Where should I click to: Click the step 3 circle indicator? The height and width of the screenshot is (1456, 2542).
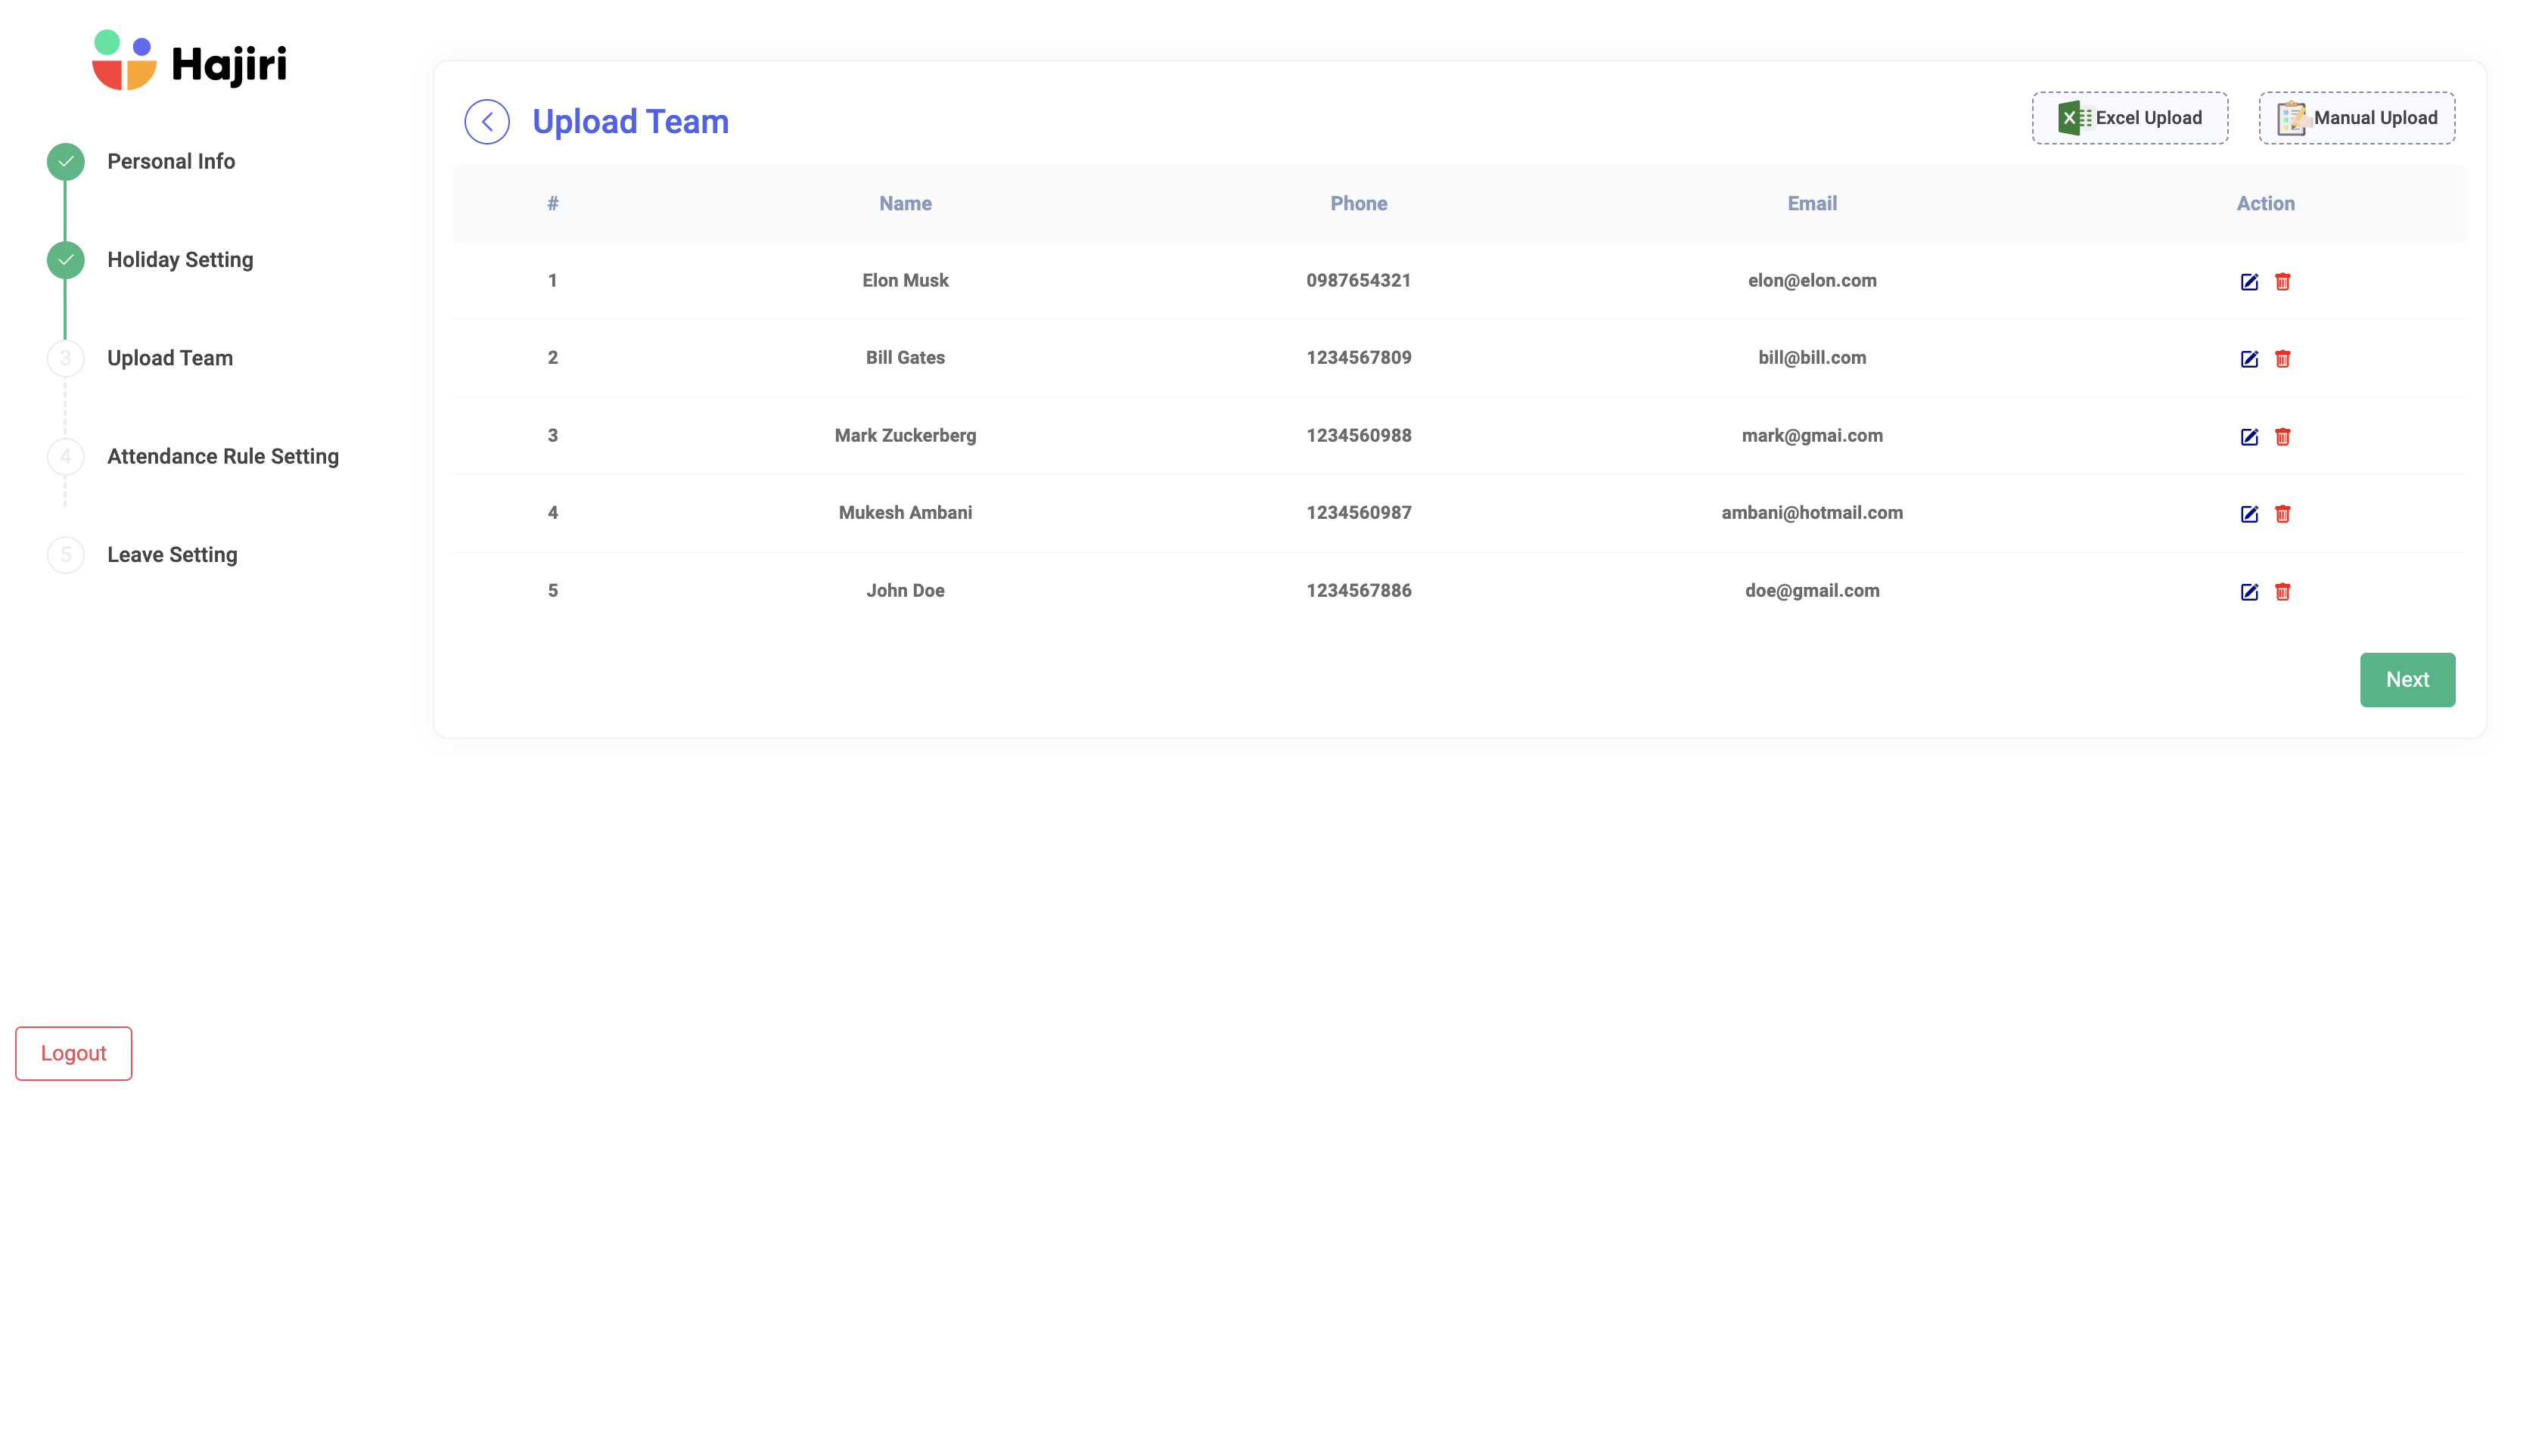[x=66, y=358]
